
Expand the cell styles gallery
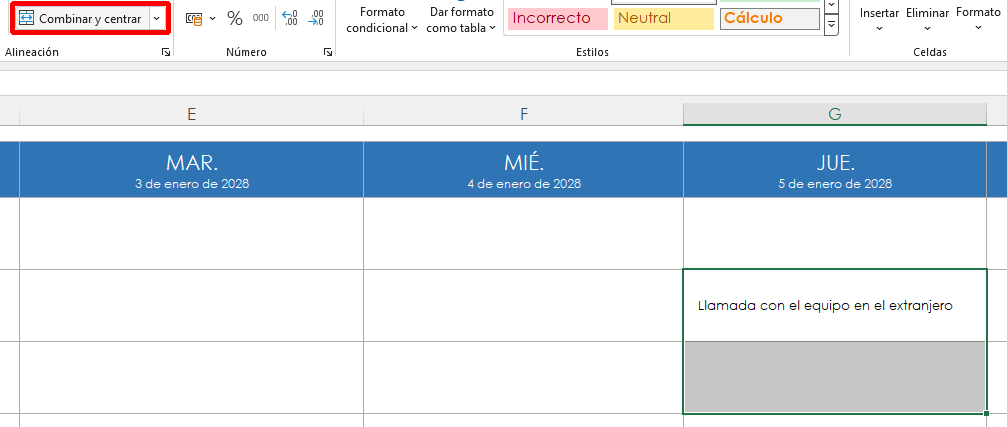[832, 25]
